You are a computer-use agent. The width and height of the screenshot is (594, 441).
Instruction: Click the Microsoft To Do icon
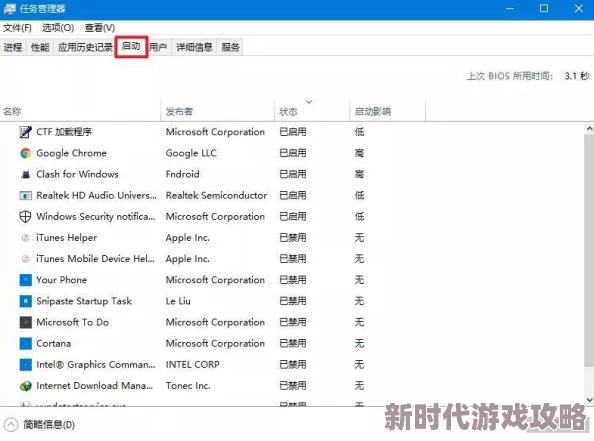click(25, 322)
